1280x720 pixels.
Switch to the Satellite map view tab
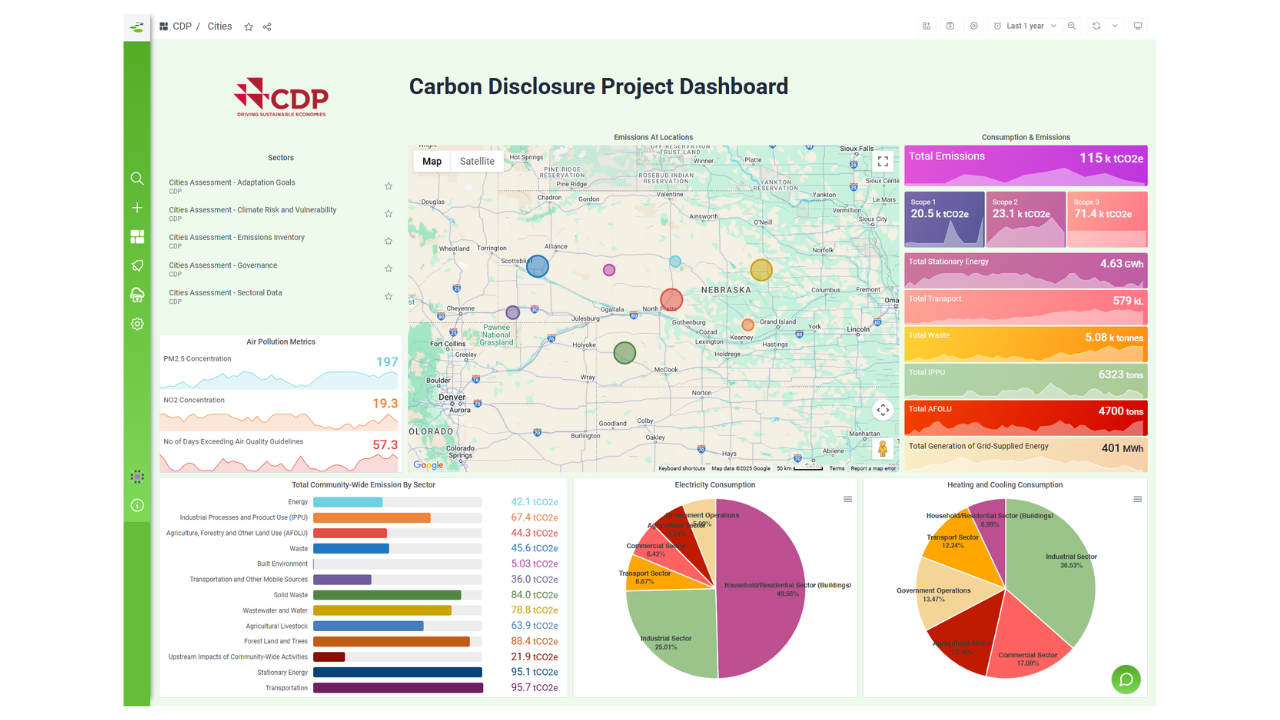[x=477, y=161]
